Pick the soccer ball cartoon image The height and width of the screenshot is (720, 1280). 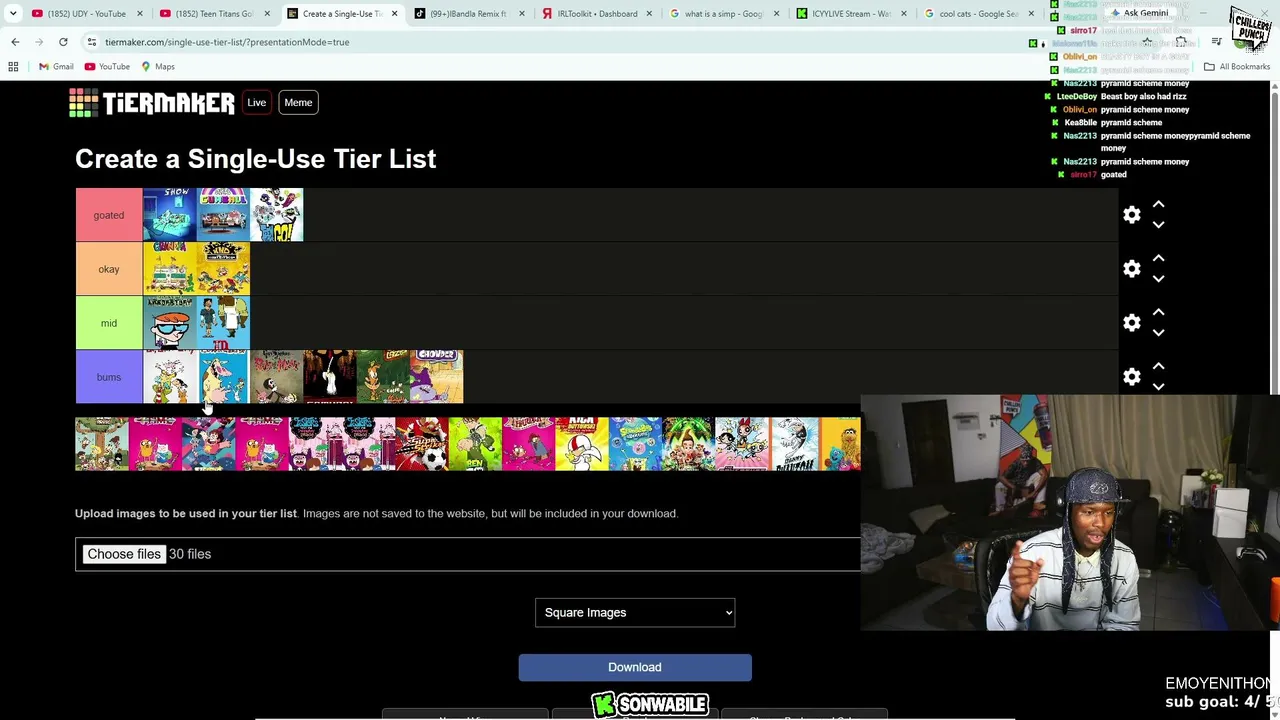(422, 444)
